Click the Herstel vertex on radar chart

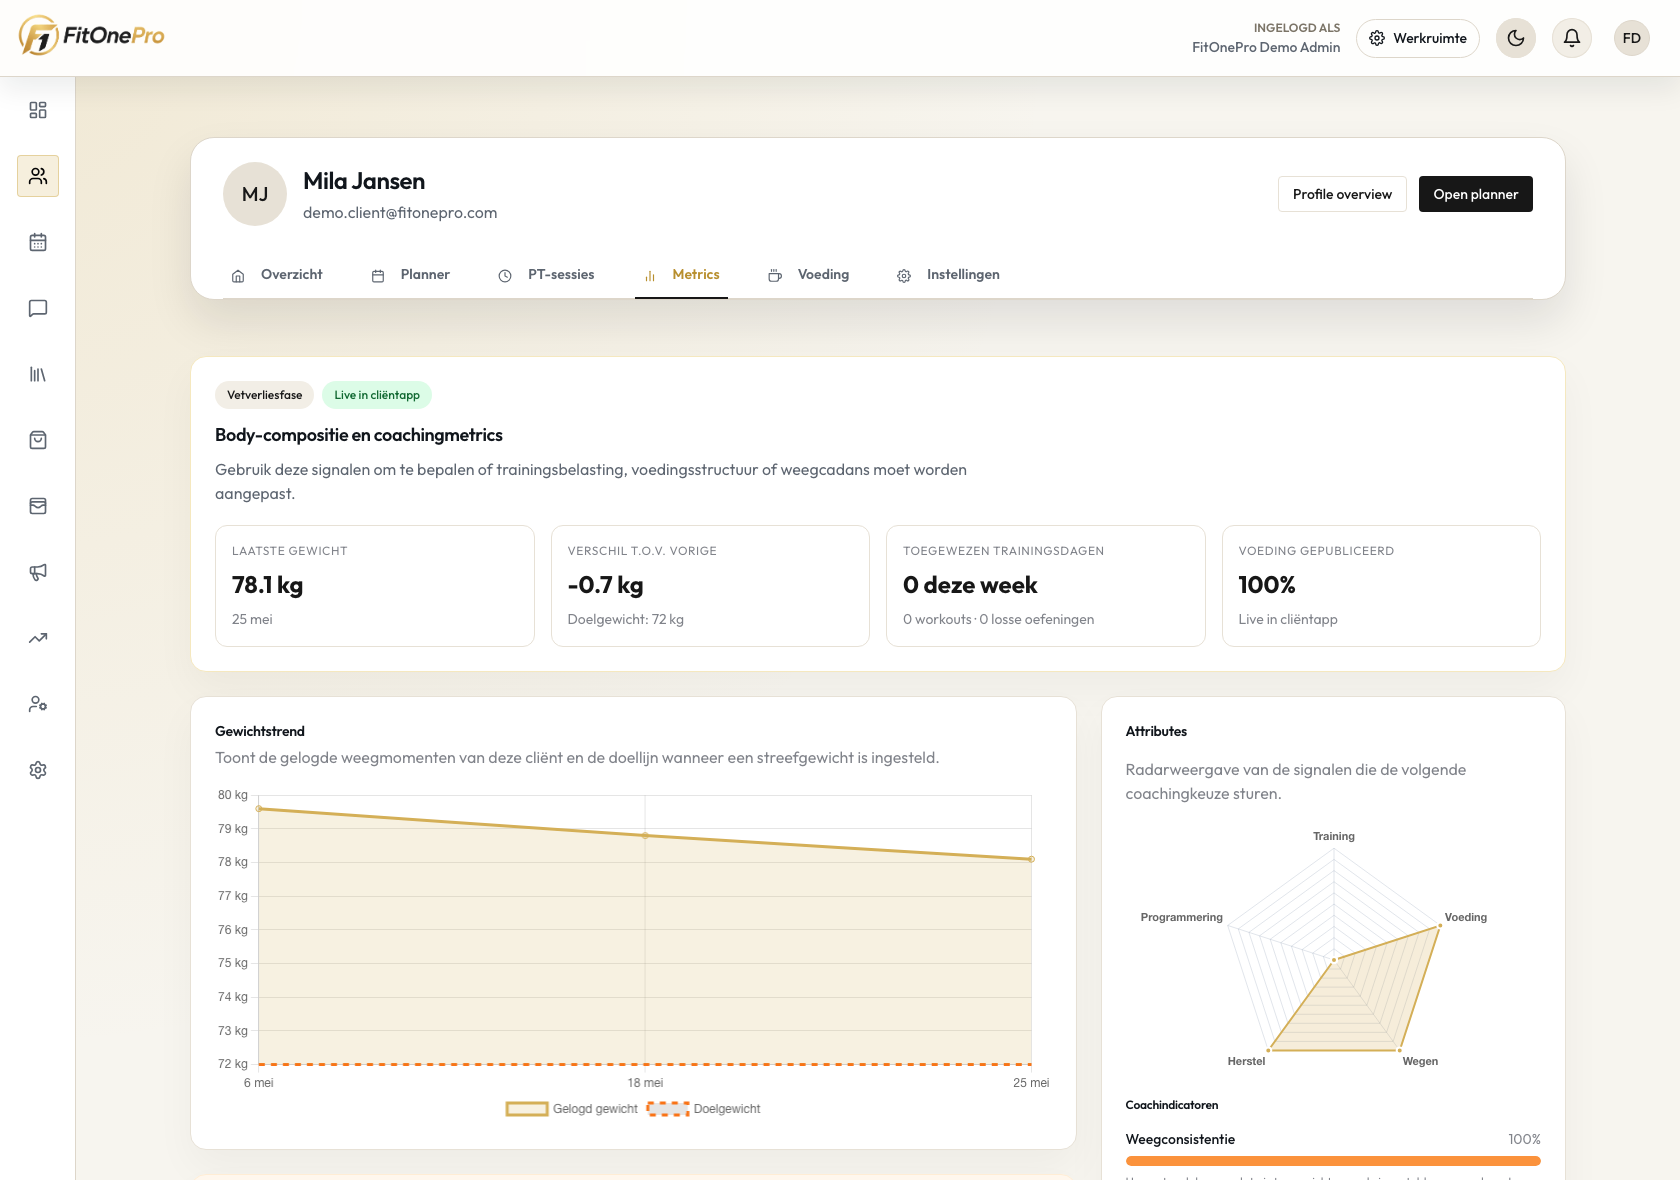[1269, 1050]
